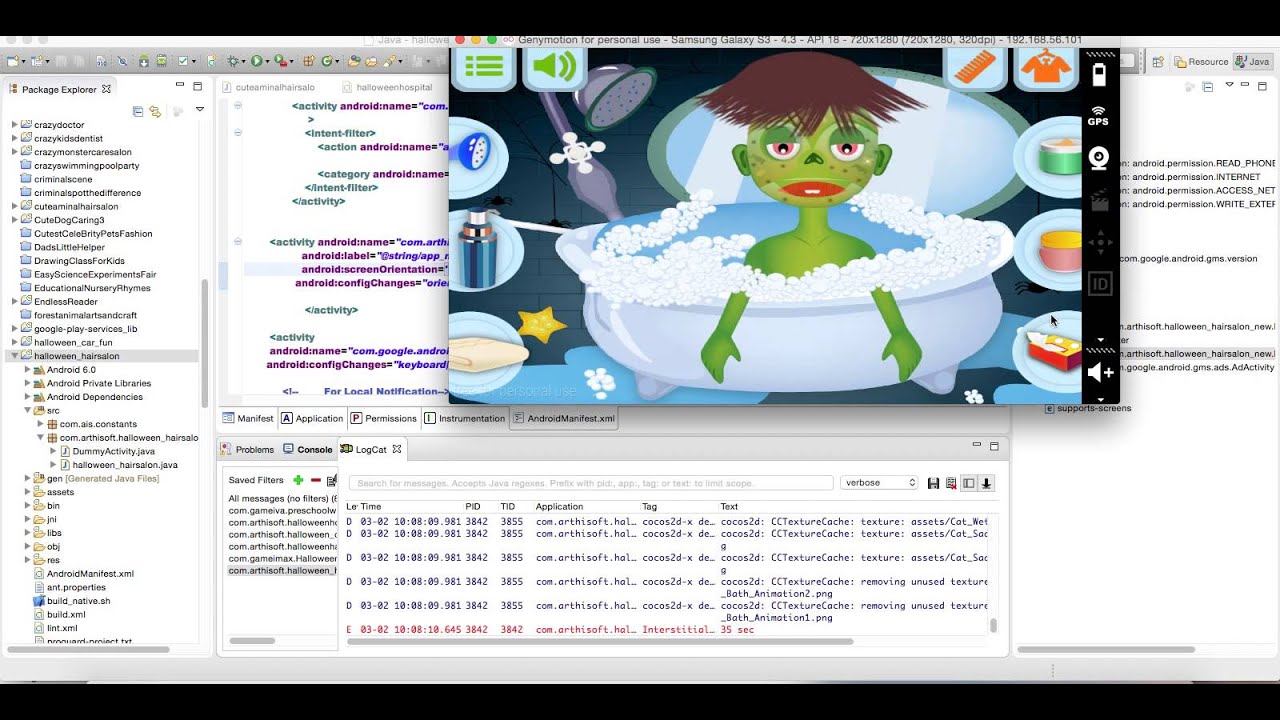
Task: Open Package Explorer view menu triangle
Action: pos(200,109)
